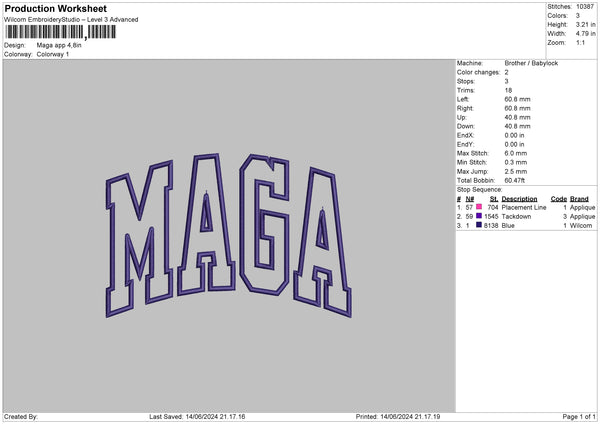Click the 'Total Bobbin:' value '60.47ft'
The width and height of the screenshot is (600, 424).
click(515, 180)
